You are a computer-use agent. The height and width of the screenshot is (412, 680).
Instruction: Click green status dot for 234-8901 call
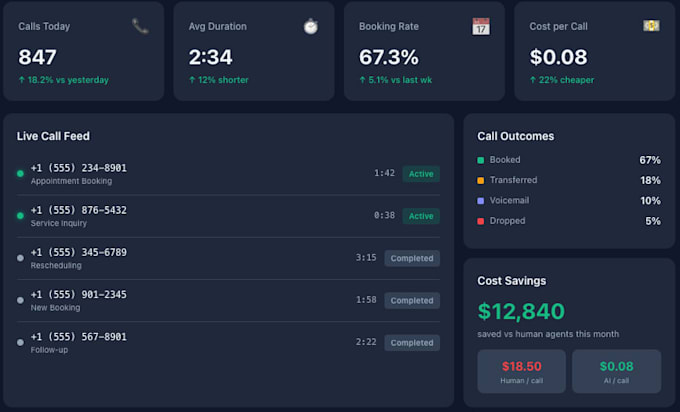point(20,173)
